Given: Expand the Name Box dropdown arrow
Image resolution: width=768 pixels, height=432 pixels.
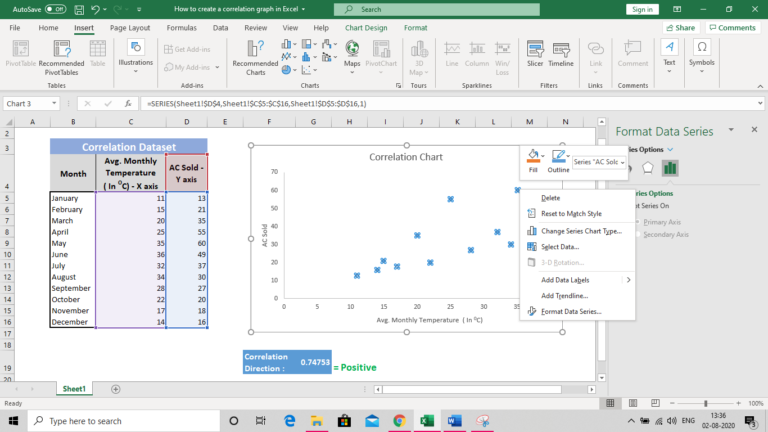Looking at the screenshot, I should (x=54, y=103).
